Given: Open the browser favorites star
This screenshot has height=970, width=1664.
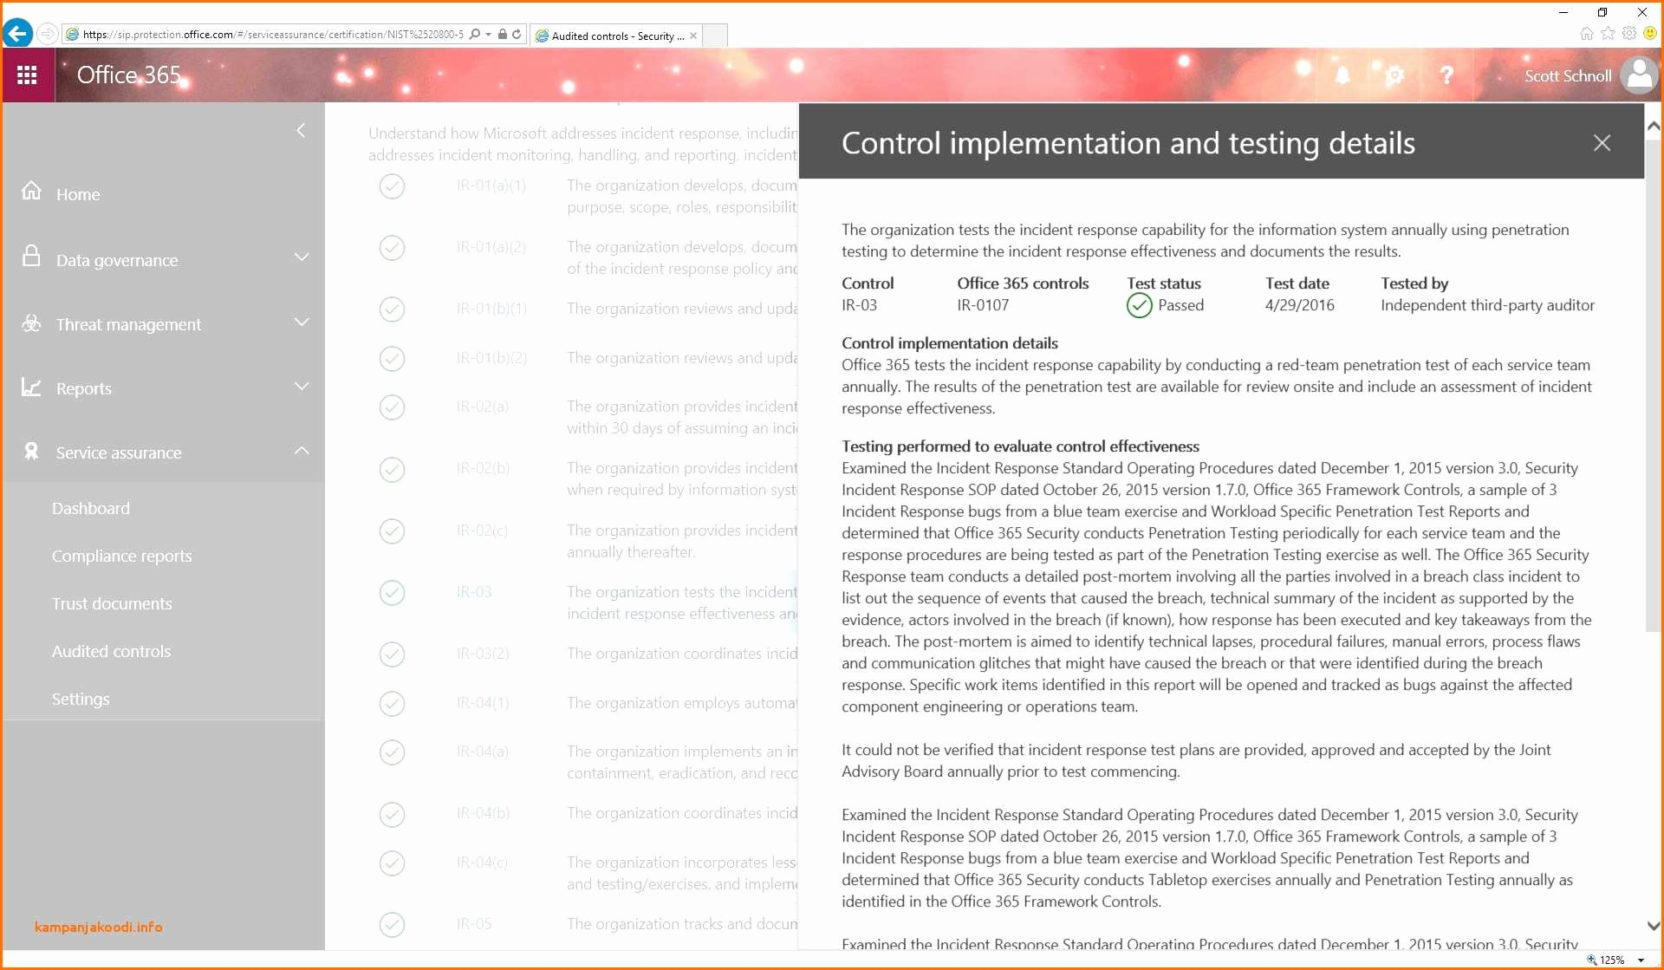Looking at the screenshot, I should pos(1608,33).
